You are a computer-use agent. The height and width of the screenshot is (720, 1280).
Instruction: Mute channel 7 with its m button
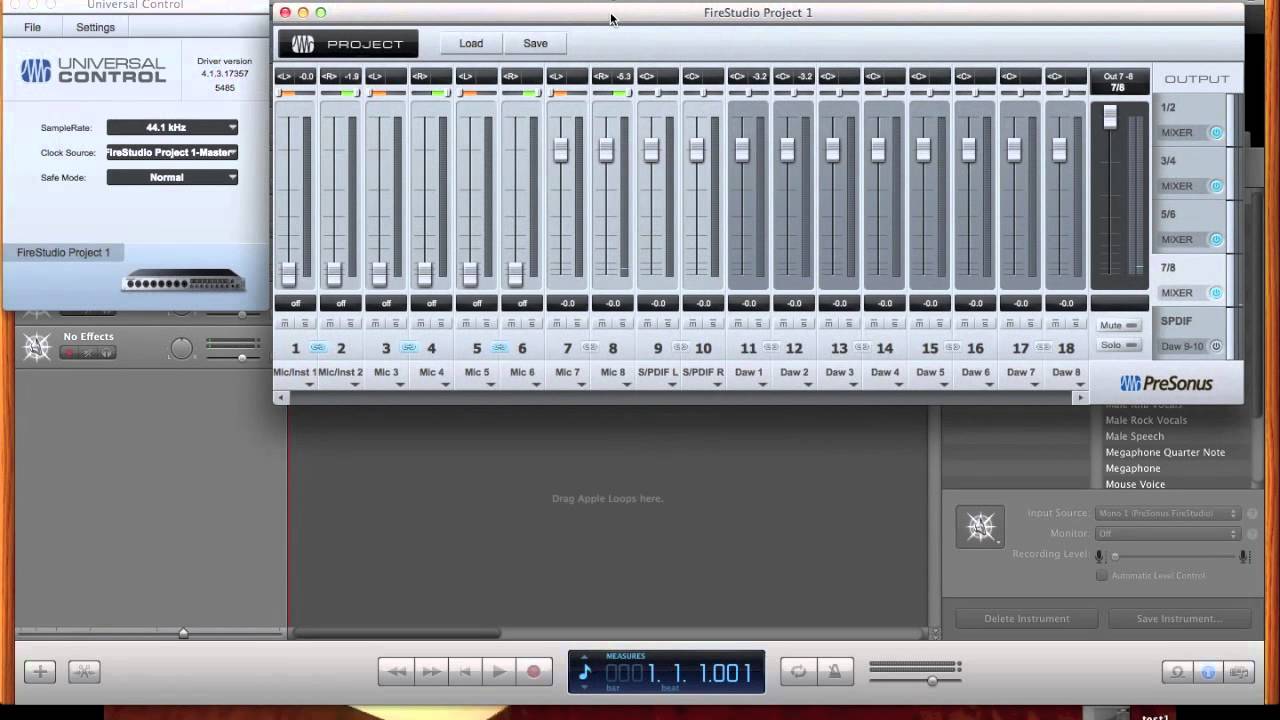556,323
